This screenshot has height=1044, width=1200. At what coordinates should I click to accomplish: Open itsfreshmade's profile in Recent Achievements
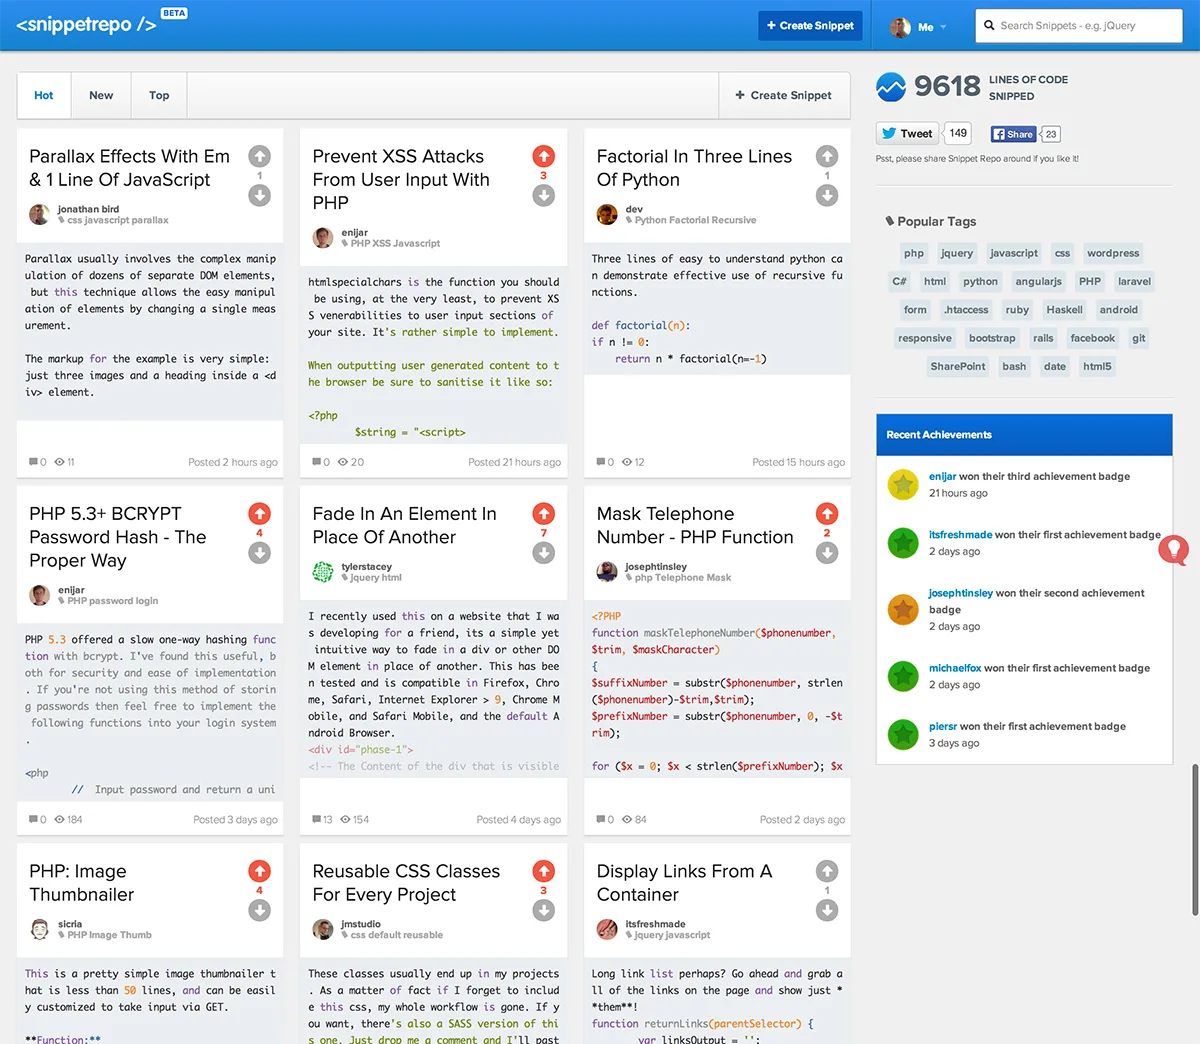[960, 535]
